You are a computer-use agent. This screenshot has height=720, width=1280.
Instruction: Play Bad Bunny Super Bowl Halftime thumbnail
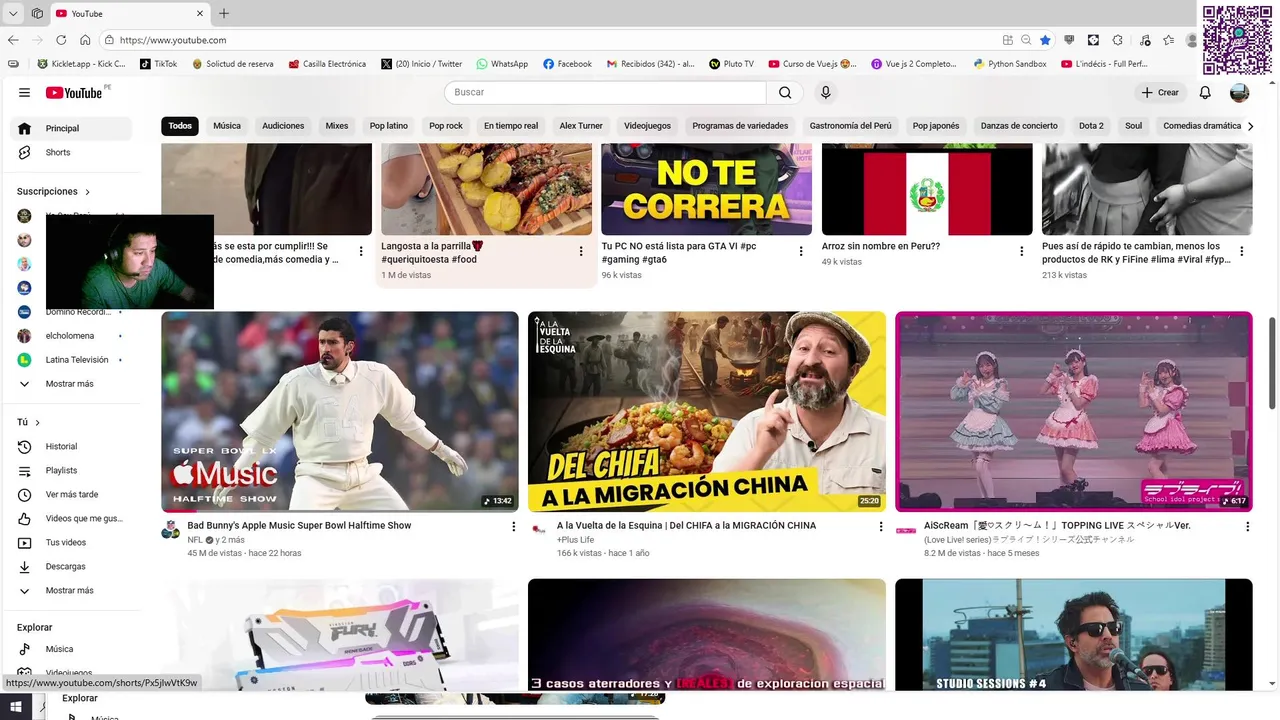[340, 411]
